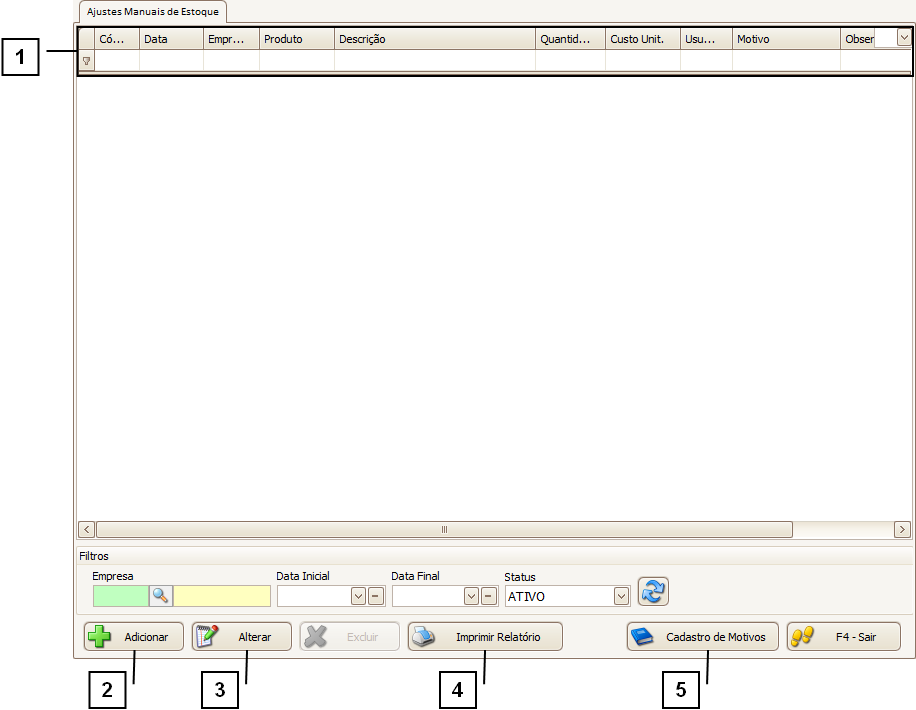The width and height of the screenshot is (916, 710).
Task: Open Cadastro de Motivos
Action: tap(702, 637)
